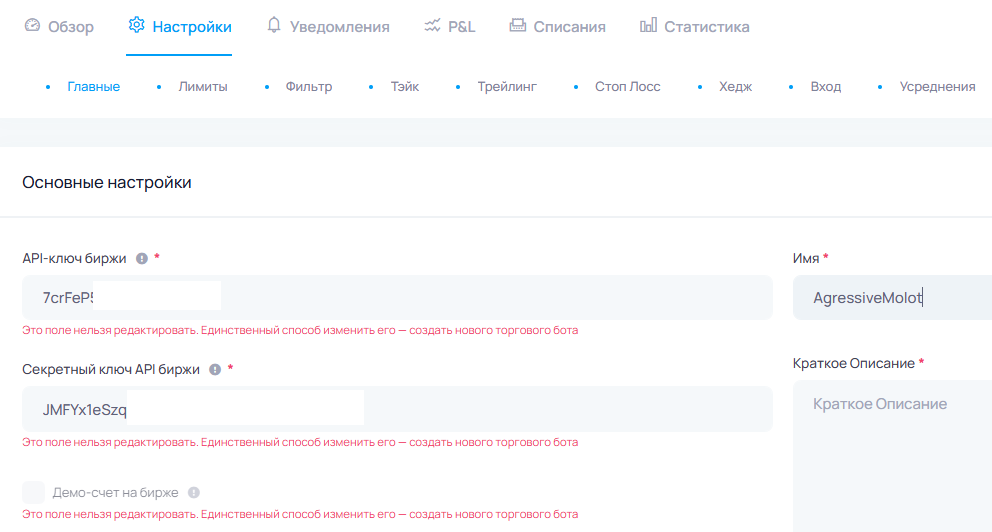Click info icon beside Секретный ключ API биржи

pos(214,369)
